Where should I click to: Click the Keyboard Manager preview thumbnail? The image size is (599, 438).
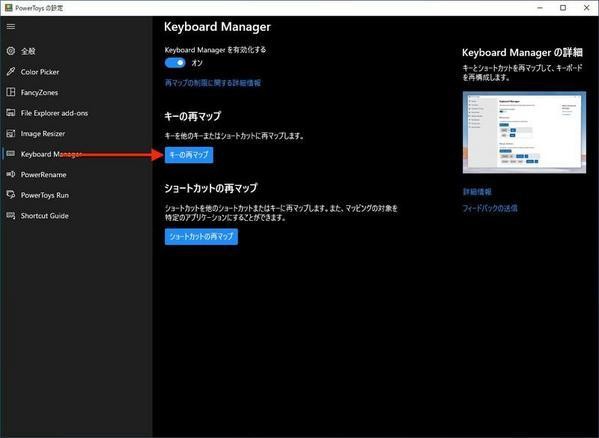point(524,132)
